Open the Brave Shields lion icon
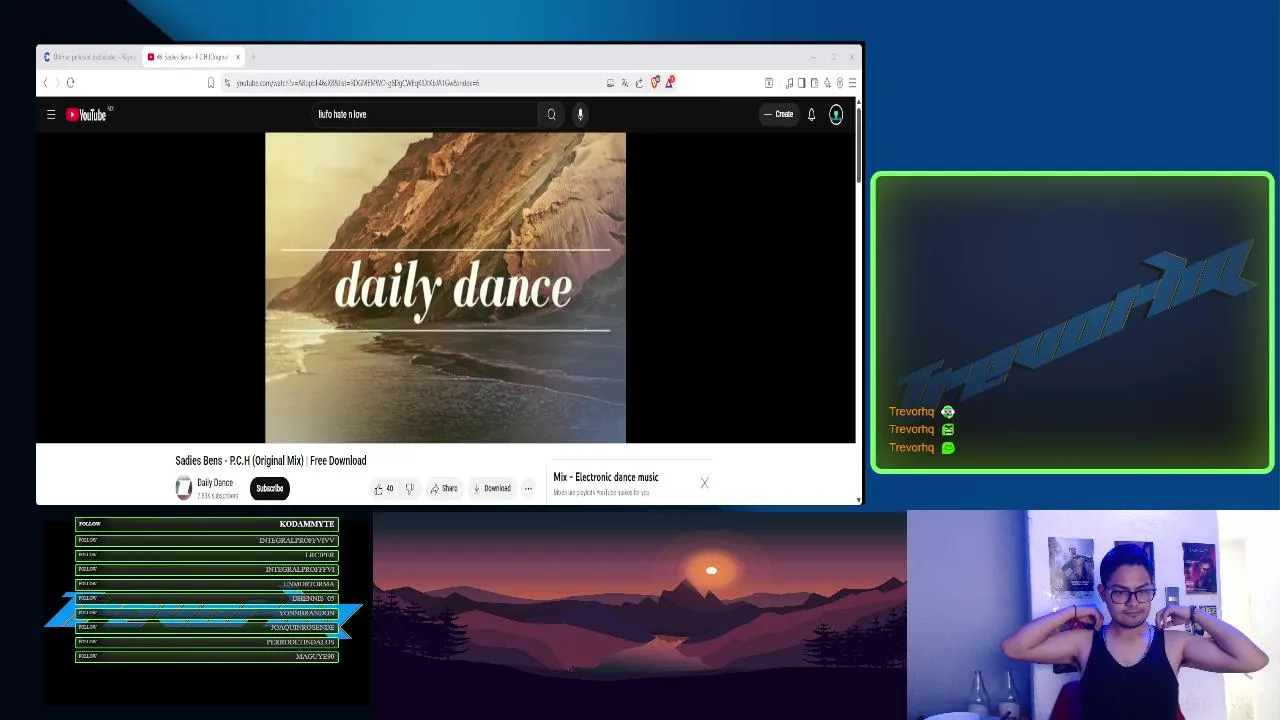1280x720 pixels. pos(655,83)
